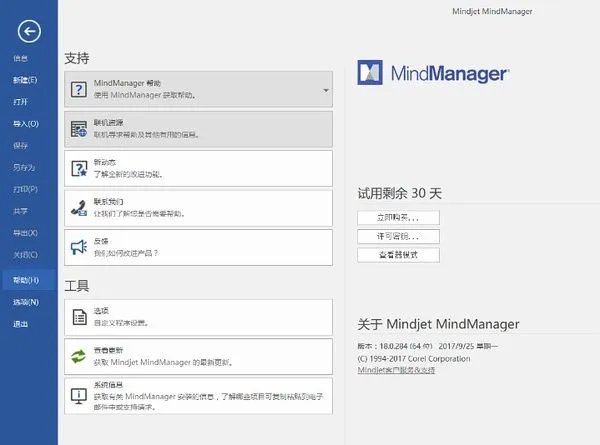Screen dimensions: 600x445
Task: Open the 新动态 what's new icon
Action: (79, 168)
